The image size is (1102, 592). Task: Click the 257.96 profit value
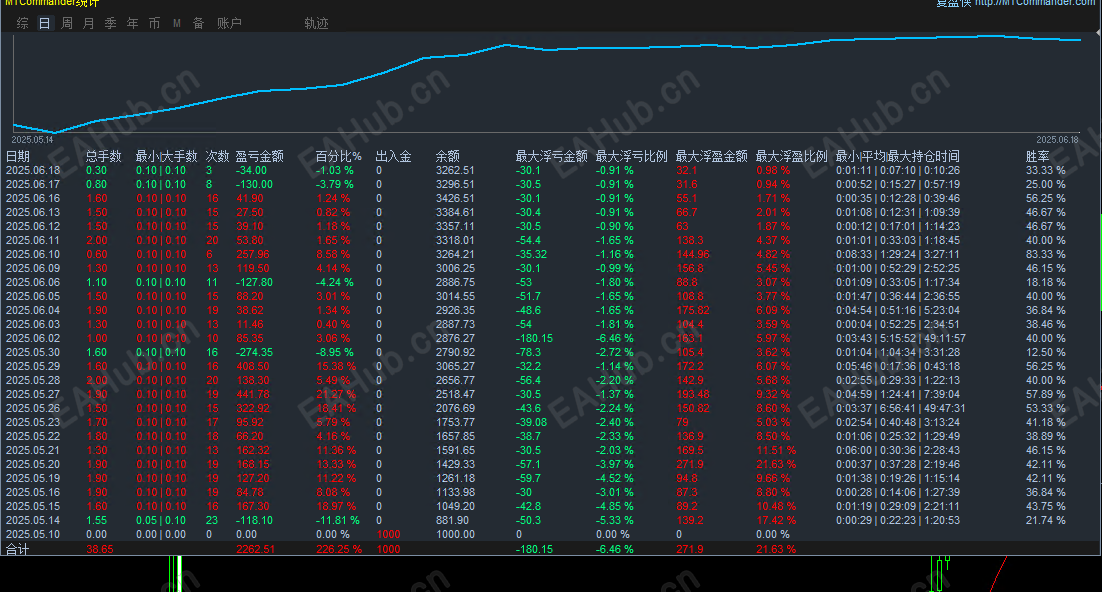point(253,254)
